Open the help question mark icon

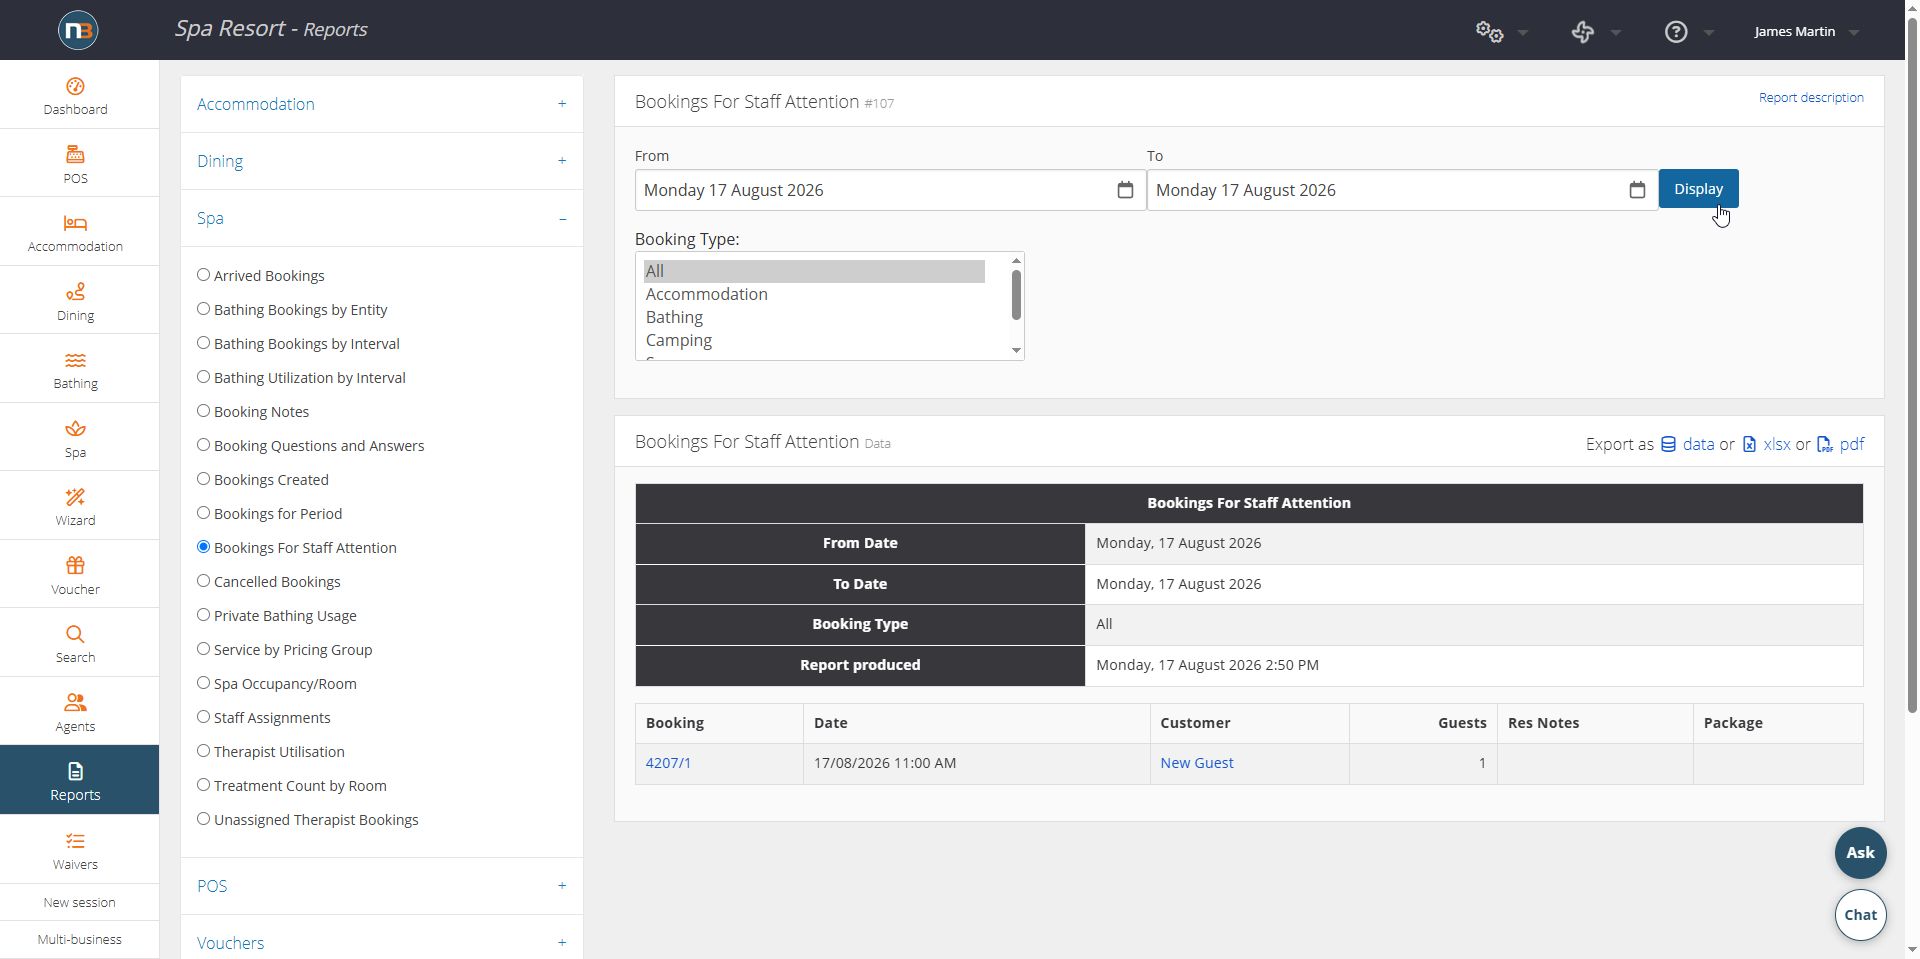tap(1676, 32)
